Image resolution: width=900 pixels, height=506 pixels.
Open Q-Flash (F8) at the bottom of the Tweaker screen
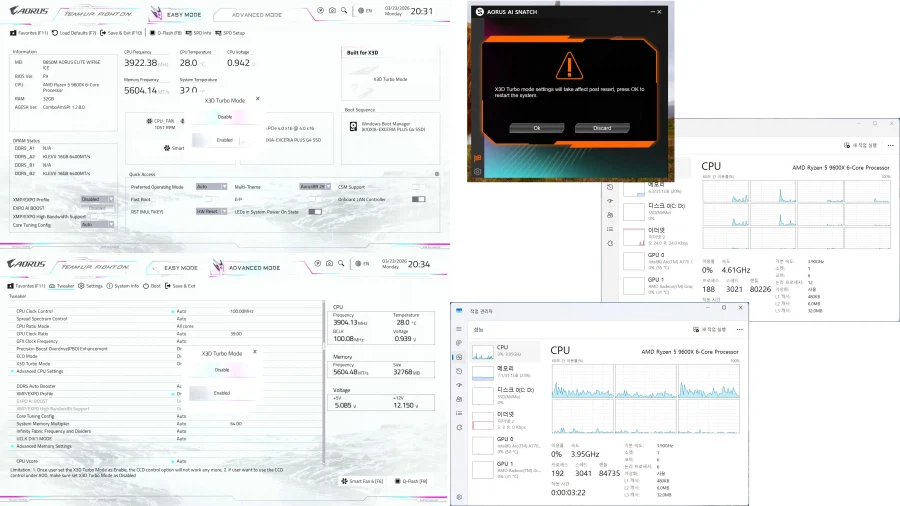[411, 481]
